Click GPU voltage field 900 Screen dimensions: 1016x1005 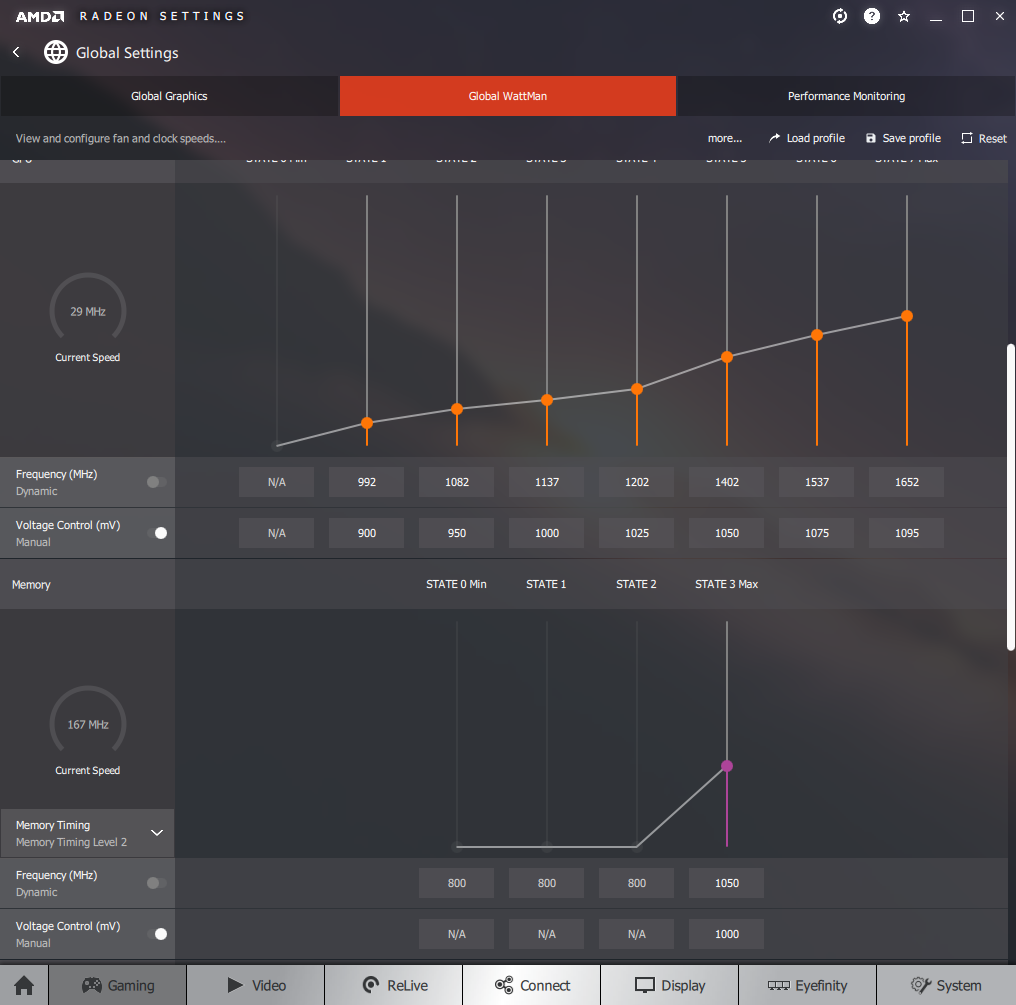pyautogui.click(x=367, y=533)
